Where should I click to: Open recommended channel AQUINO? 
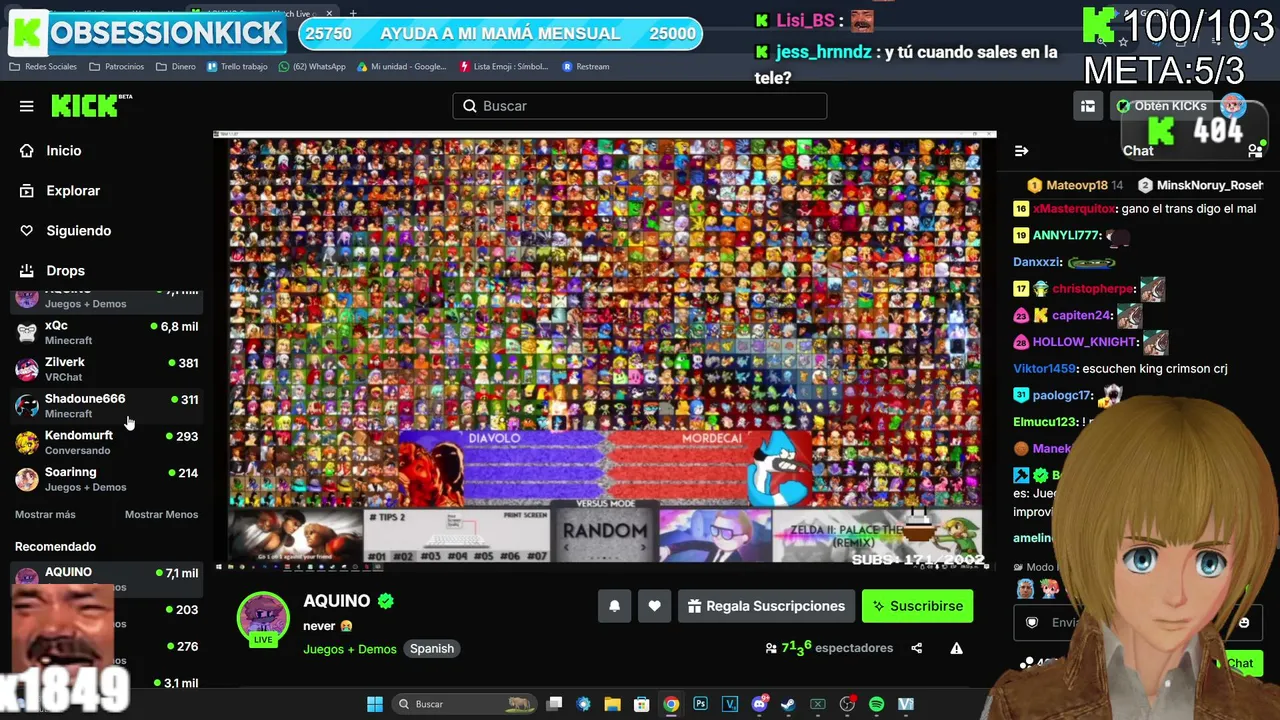click(107, 577)
